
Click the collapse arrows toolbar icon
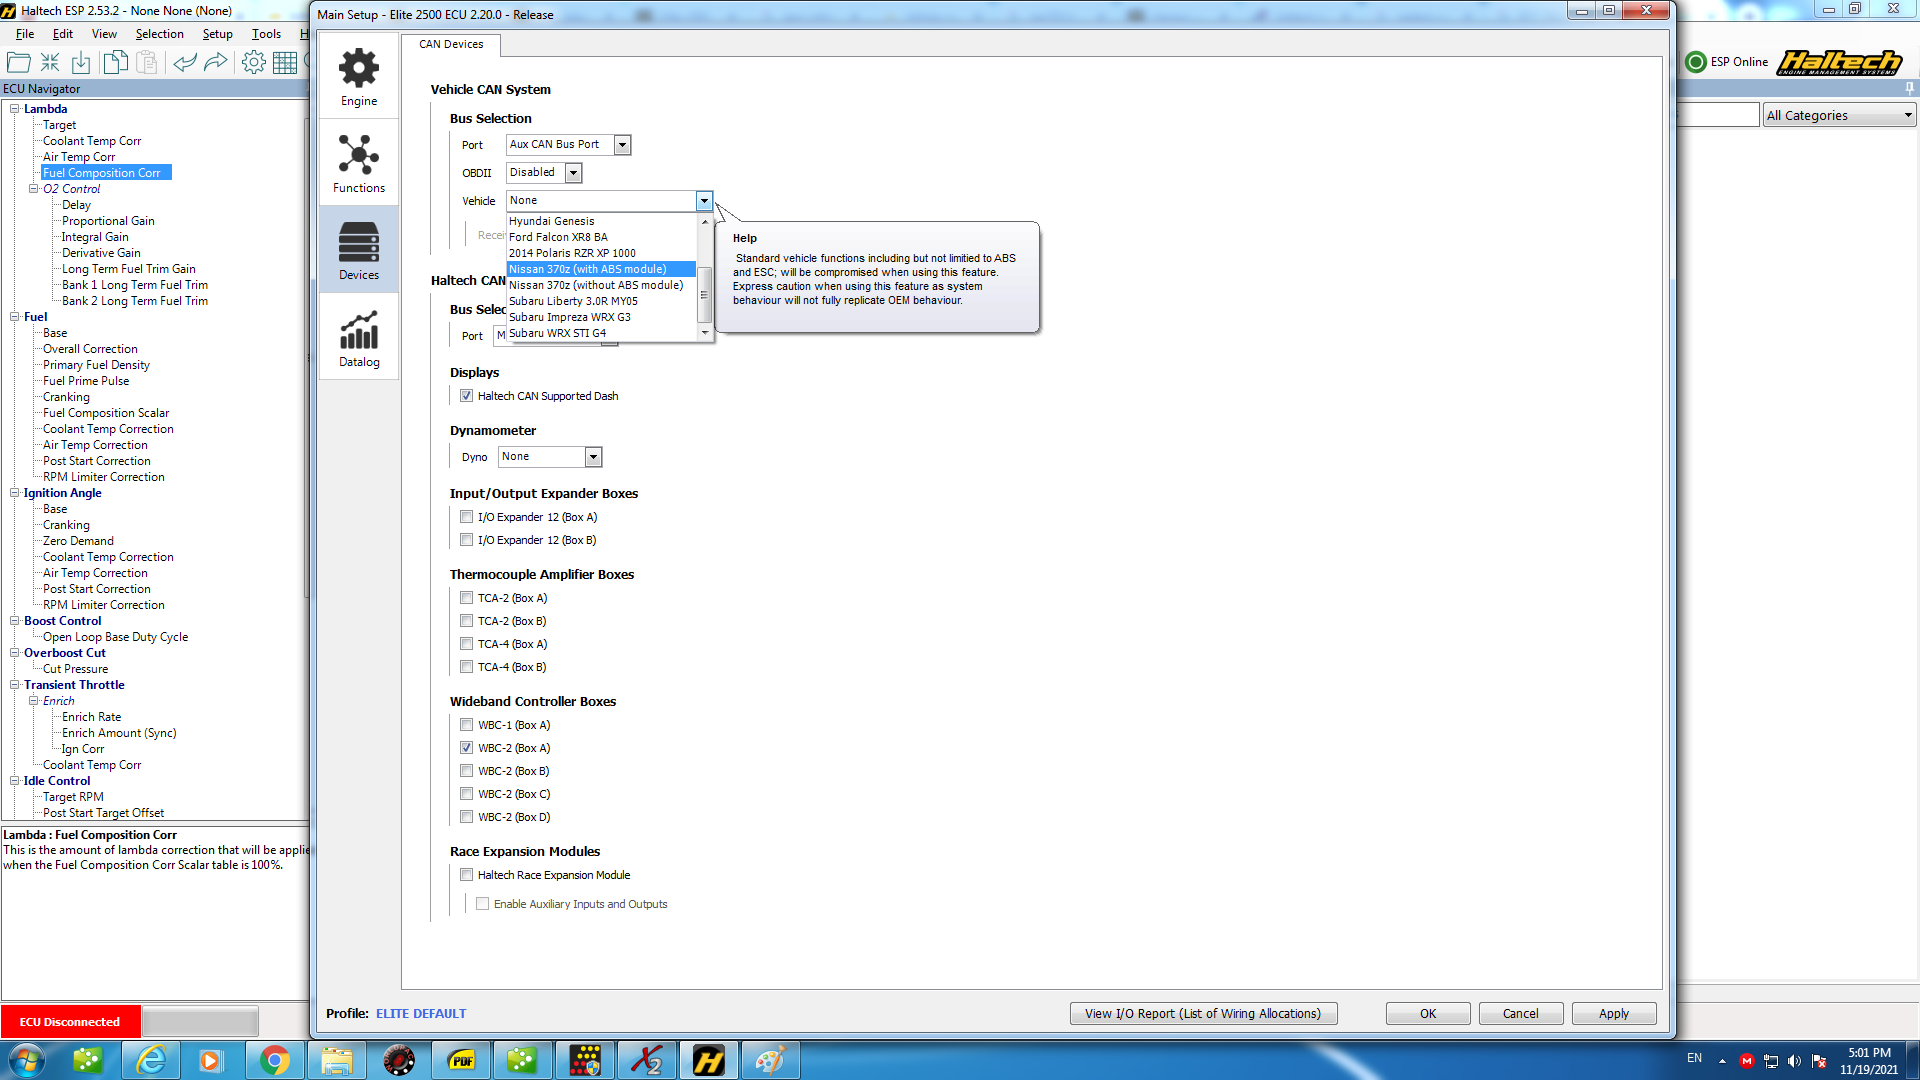(x=50, y=62)
